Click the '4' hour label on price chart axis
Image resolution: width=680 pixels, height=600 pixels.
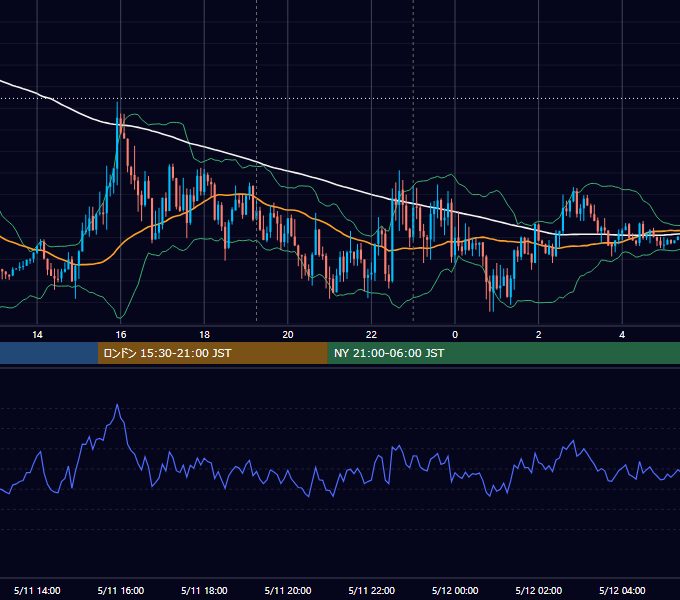(x=622, y=335)
